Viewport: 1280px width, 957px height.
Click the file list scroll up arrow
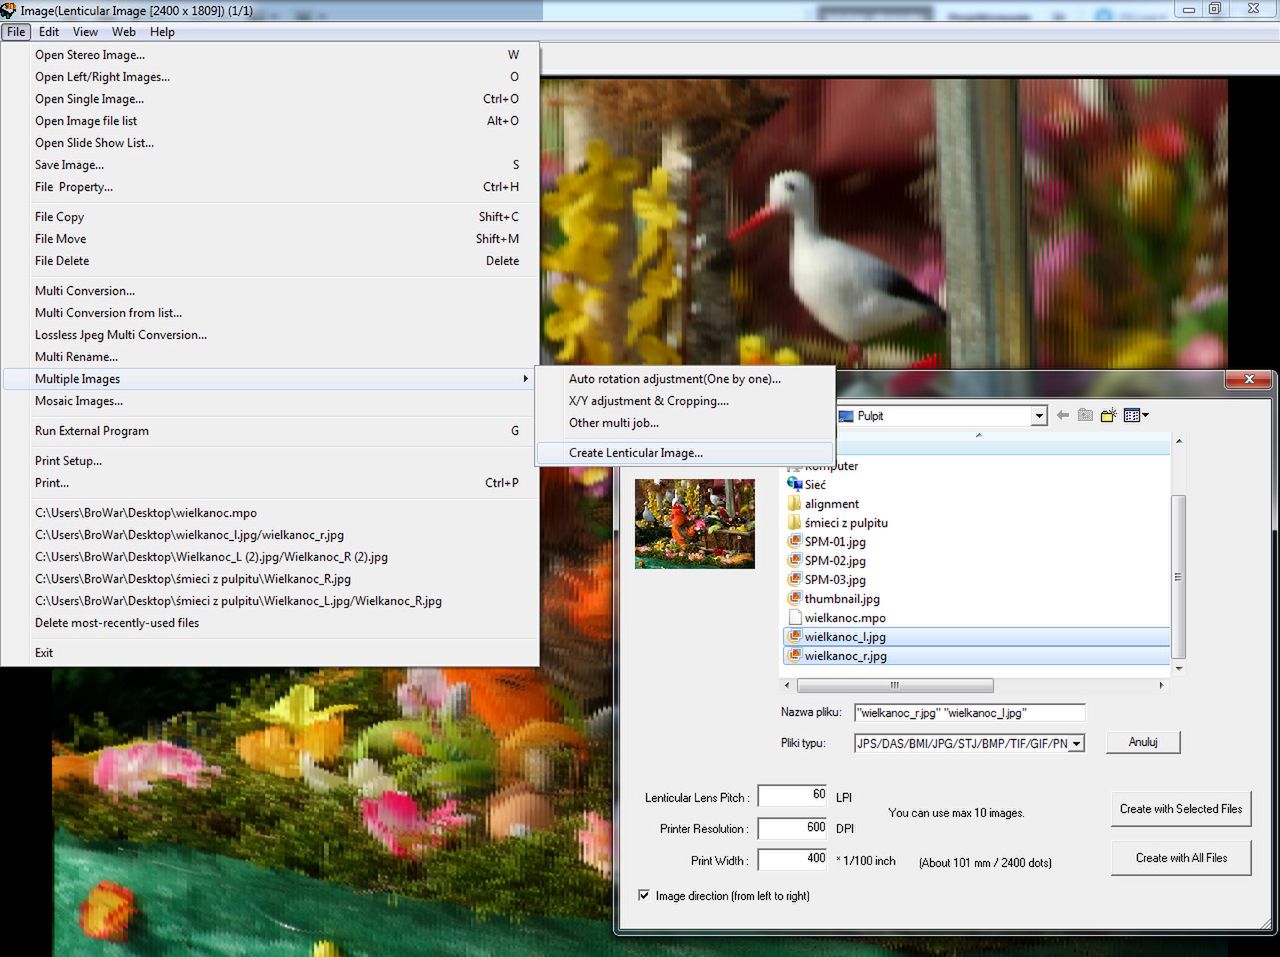pyautogui.click(x=1179, y=441)
